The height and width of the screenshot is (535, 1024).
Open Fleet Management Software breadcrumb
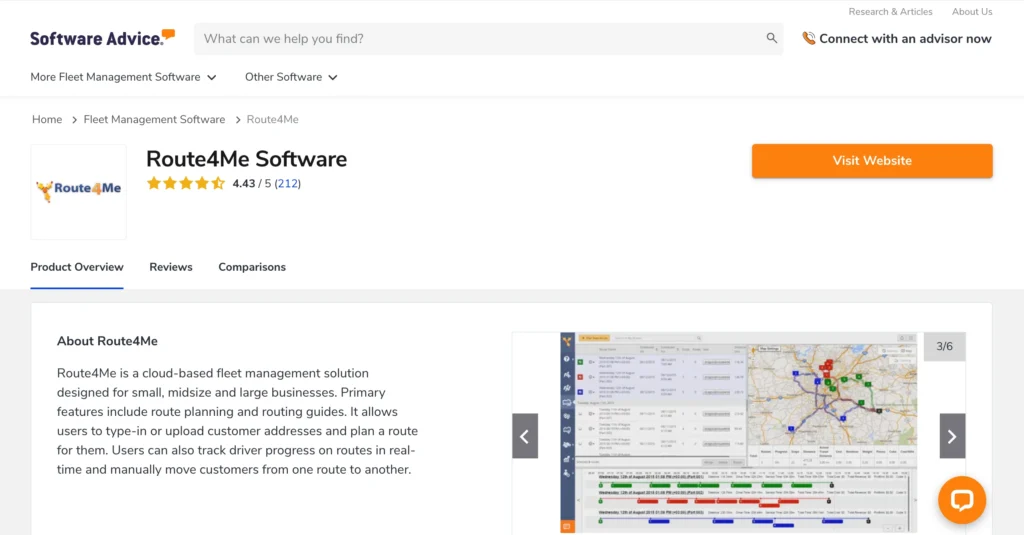point(154,120)
